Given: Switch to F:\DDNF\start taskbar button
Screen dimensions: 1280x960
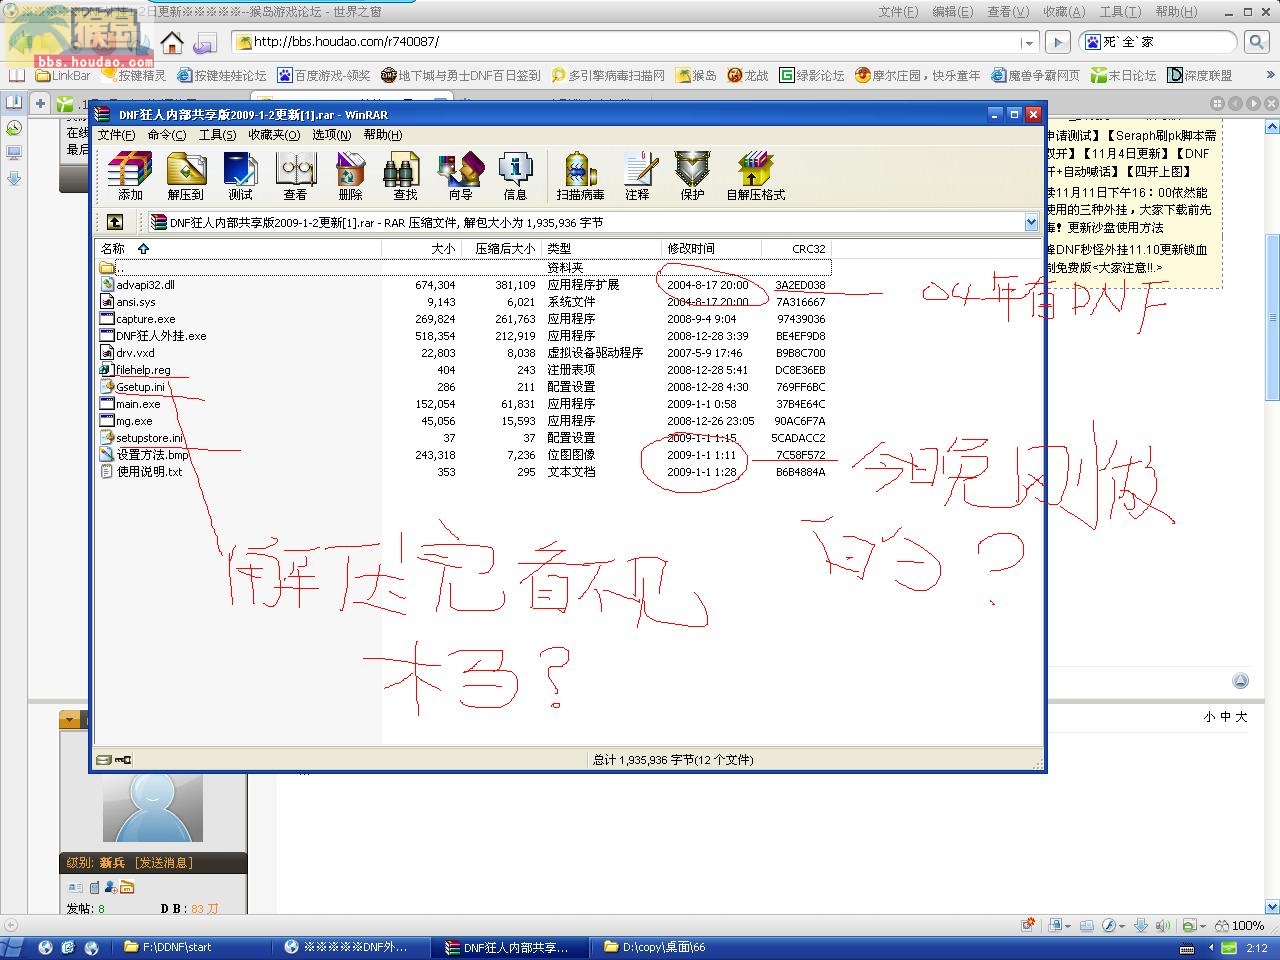Looking at the screenshot, I should pyautogui.click(x=195, y=947).
